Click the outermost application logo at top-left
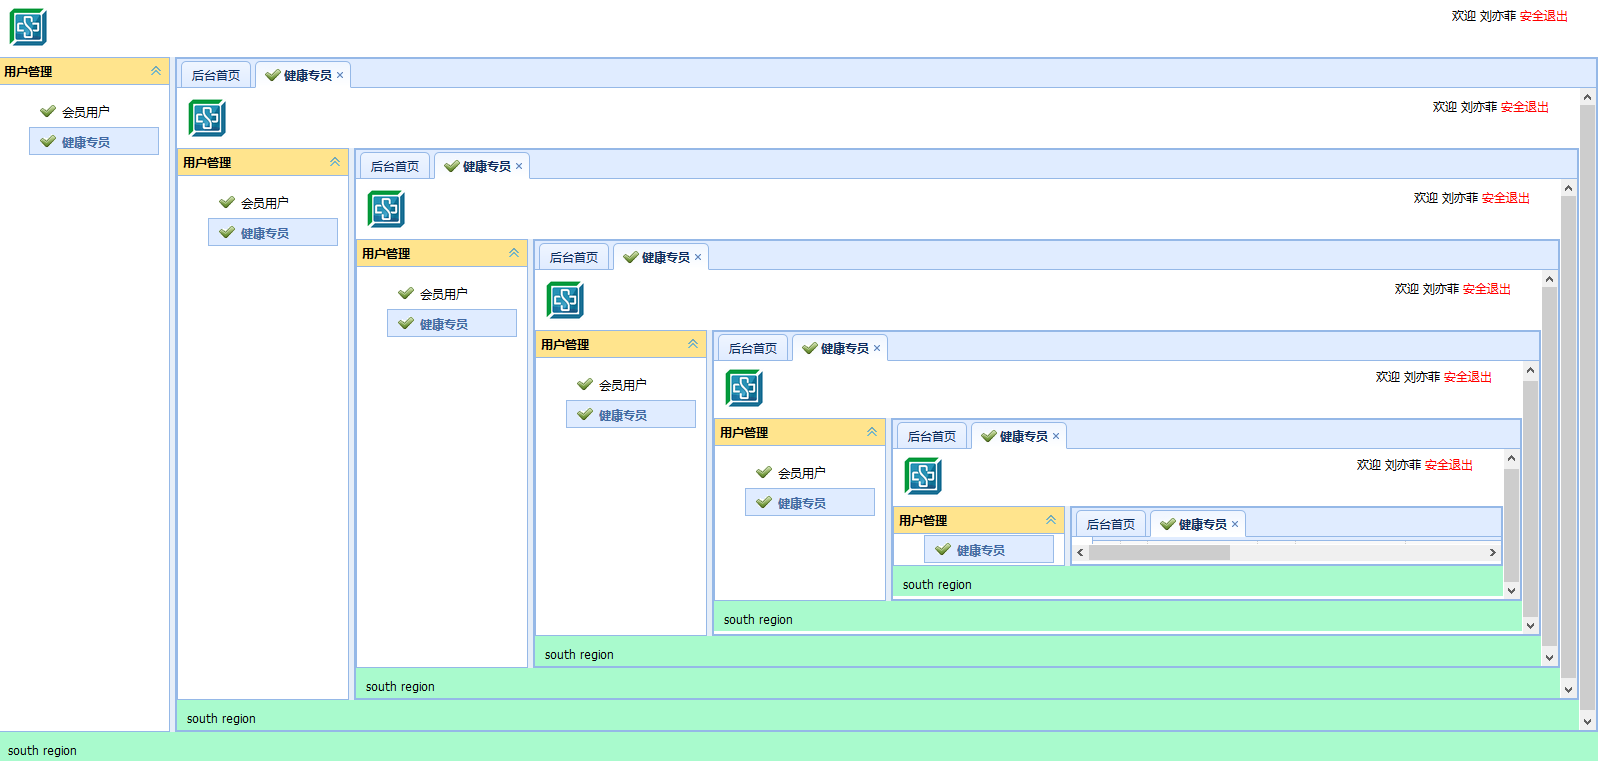1598x761 pixels. pos(28,27)
